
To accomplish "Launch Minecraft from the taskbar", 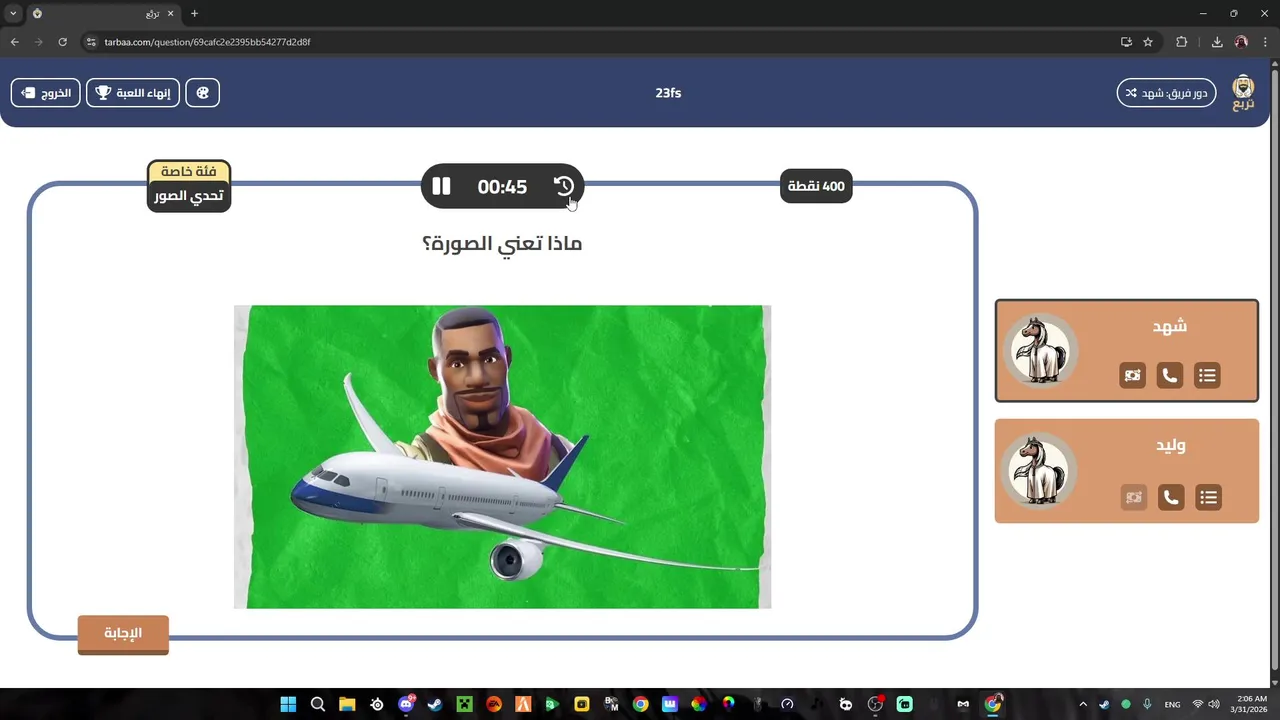I will tap(464, 704).
